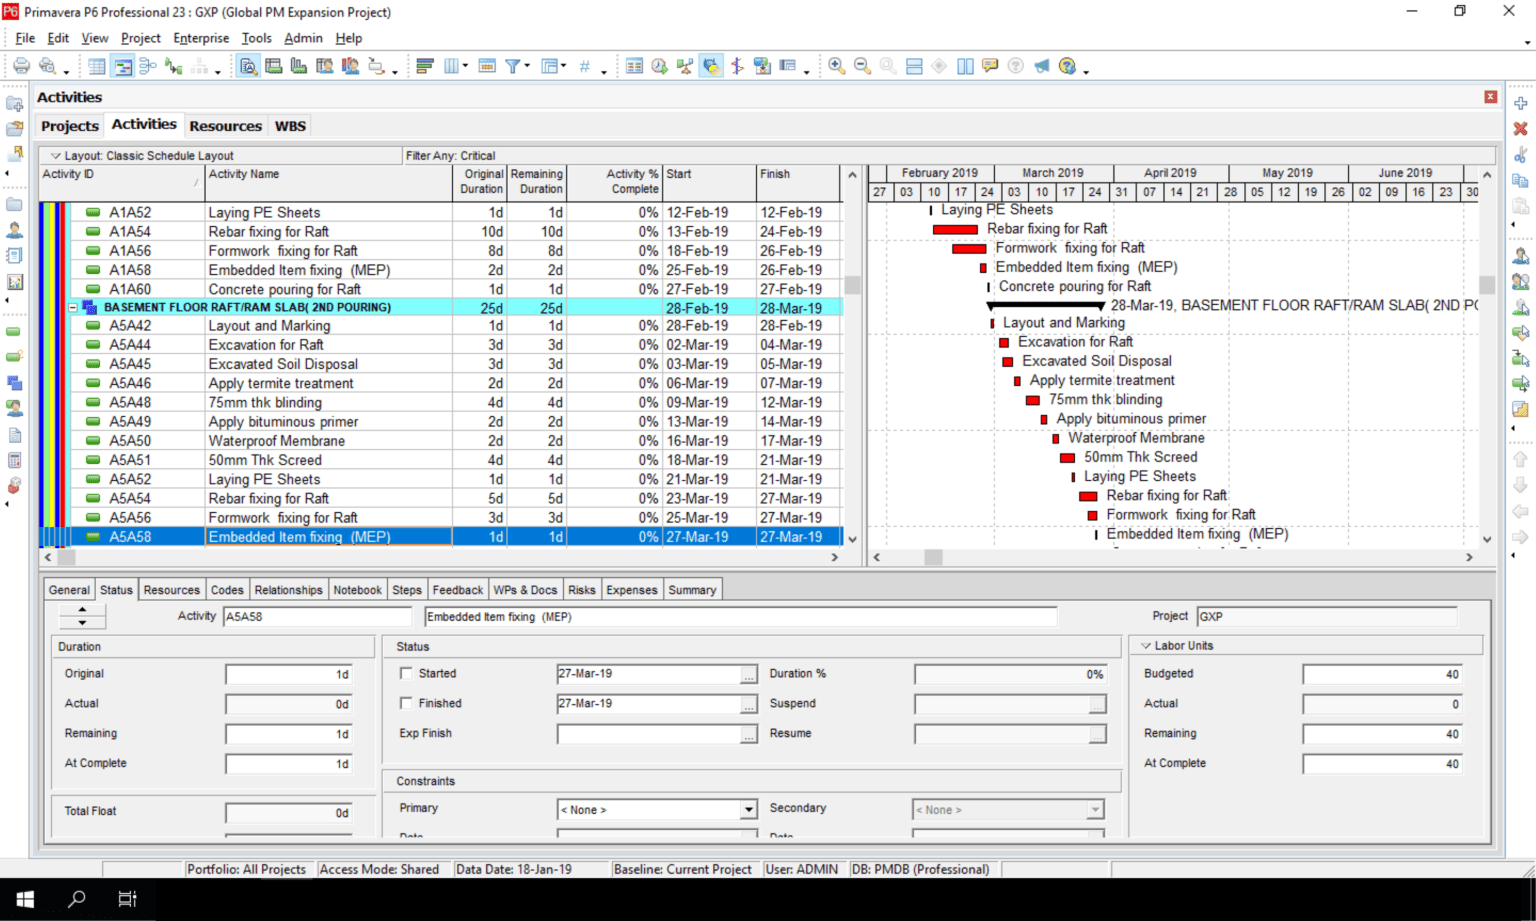The width and height of the screenshot is (1536, 921).
Task: Open the Project menu
Action: [x=140, y=38]
